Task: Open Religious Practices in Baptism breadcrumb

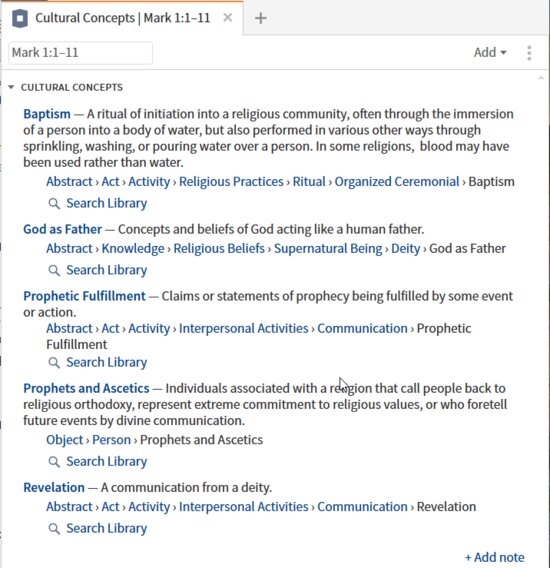Action: click(231, 181)
